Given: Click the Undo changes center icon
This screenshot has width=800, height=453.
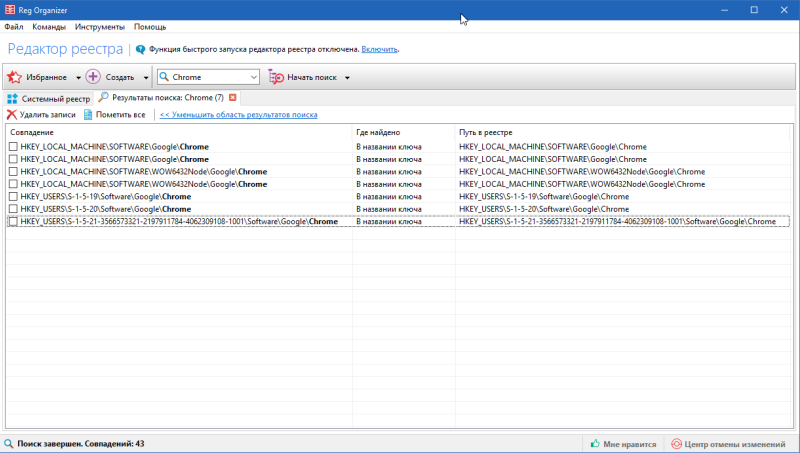Looking at the screenshot, I should click(x=676, y=444).
